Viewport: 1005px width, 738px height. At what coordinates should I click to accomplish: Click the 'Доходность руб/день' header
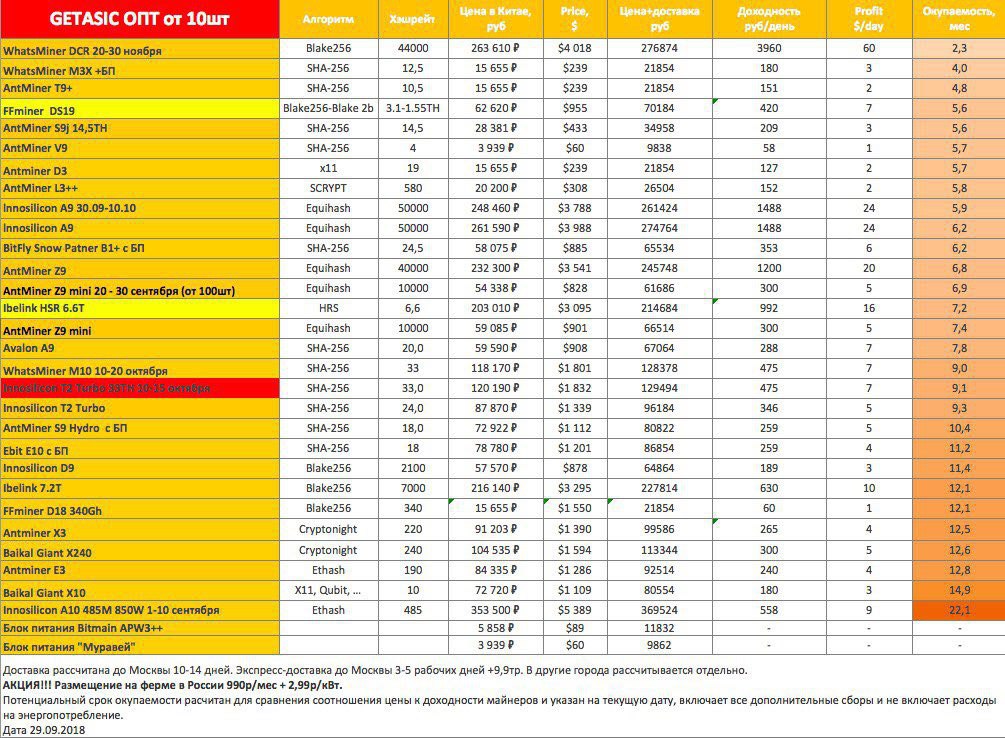pos(768,19)
